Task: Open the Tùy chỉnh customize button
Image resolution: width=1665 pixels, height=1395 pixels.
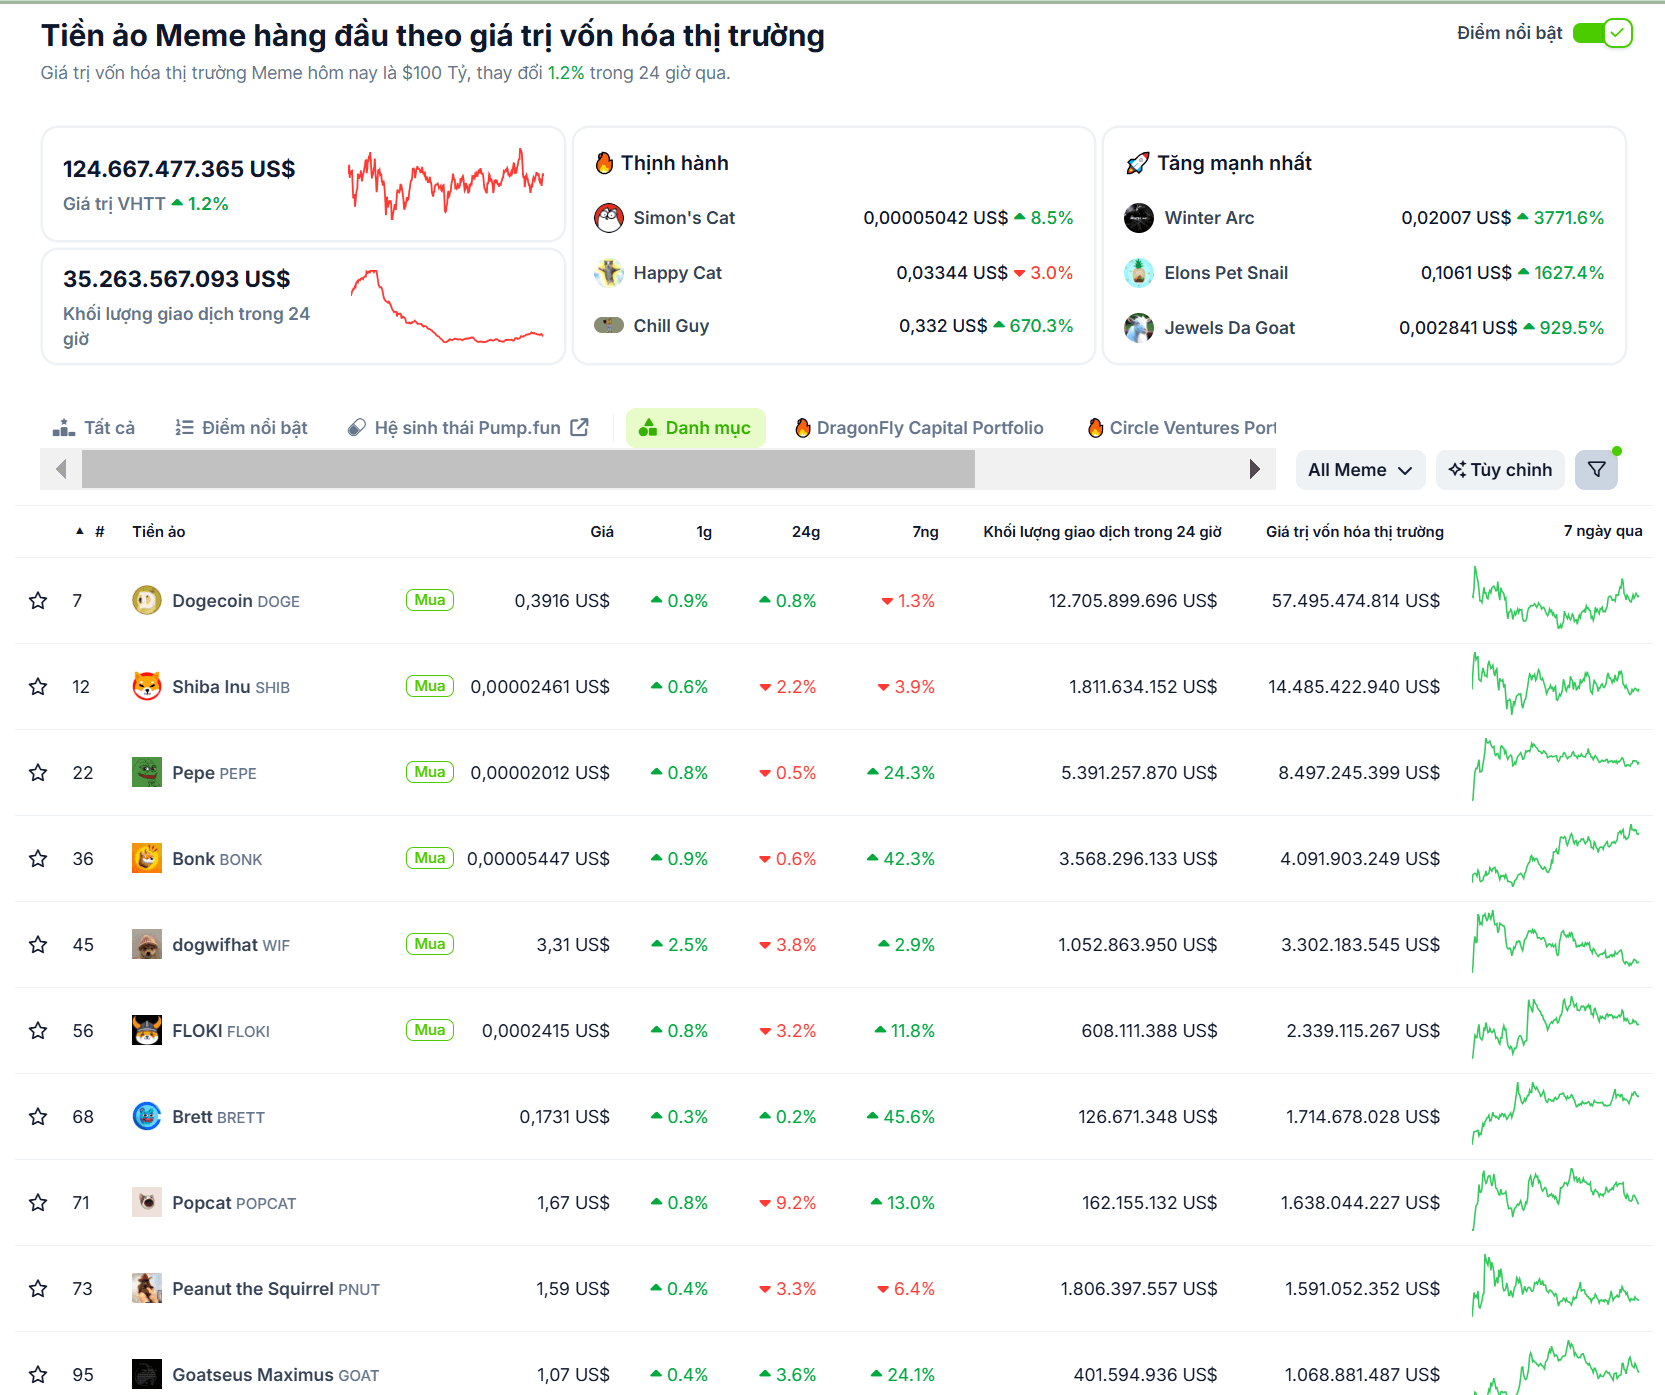Action: coord(1500,470)
